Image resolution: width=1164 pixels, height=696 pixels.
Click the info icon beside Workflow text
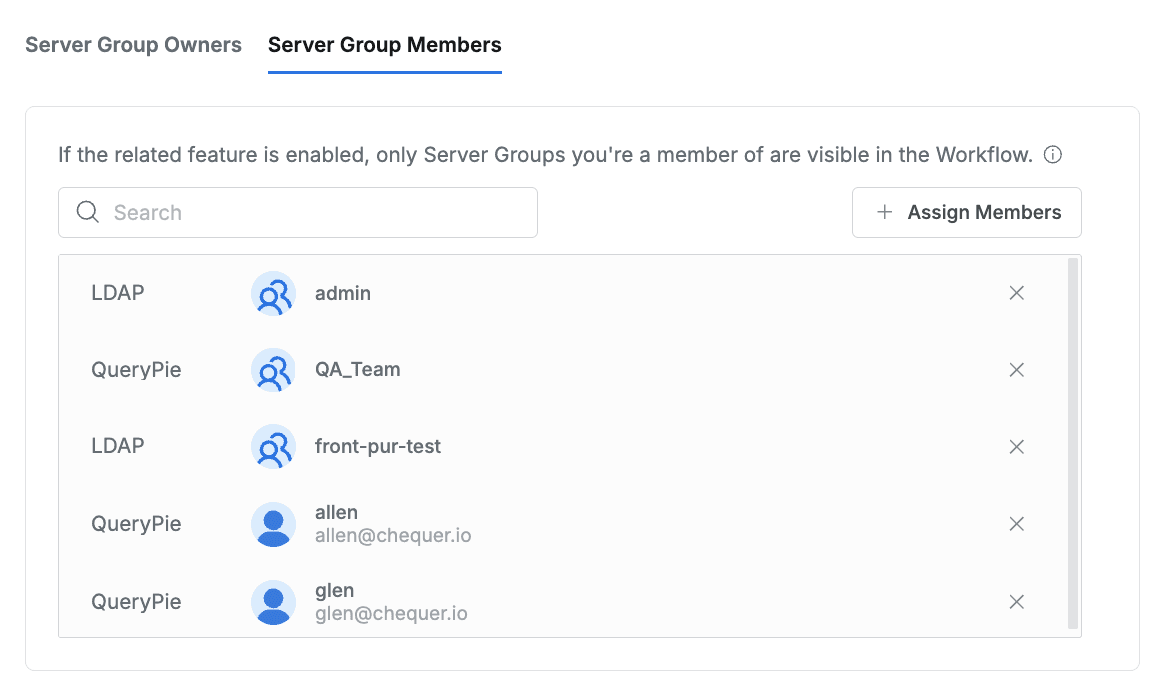(1052, 155)
